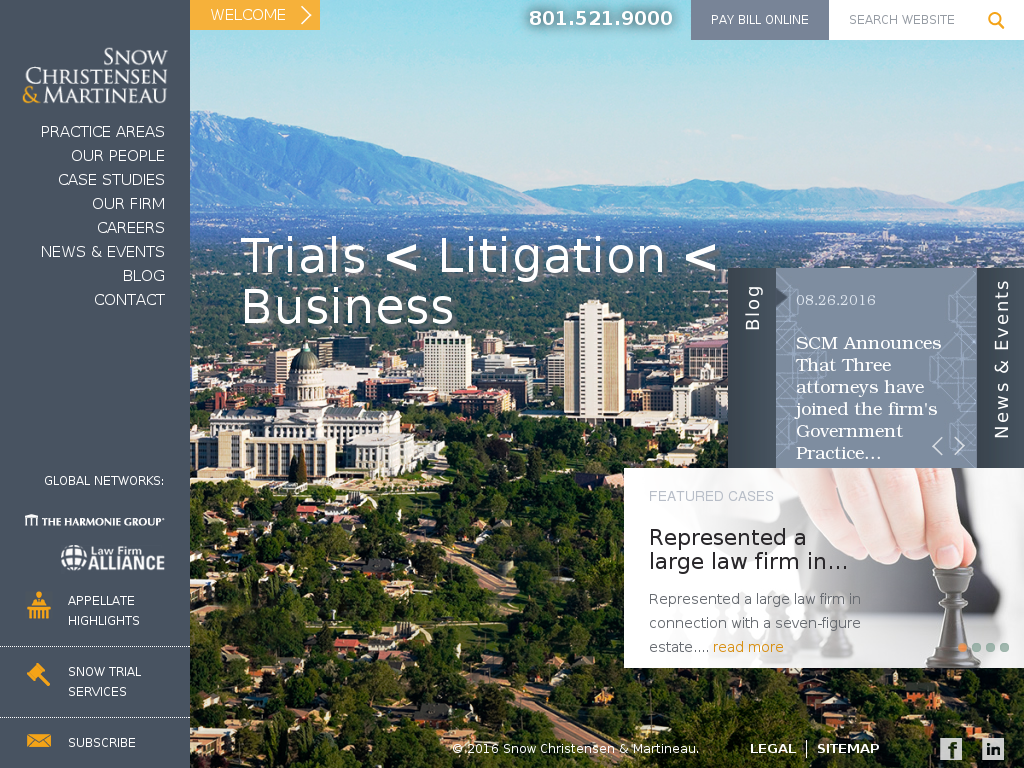Select the third featured case dot
Screen dimensions: 1024x768
tap(991, 647)
